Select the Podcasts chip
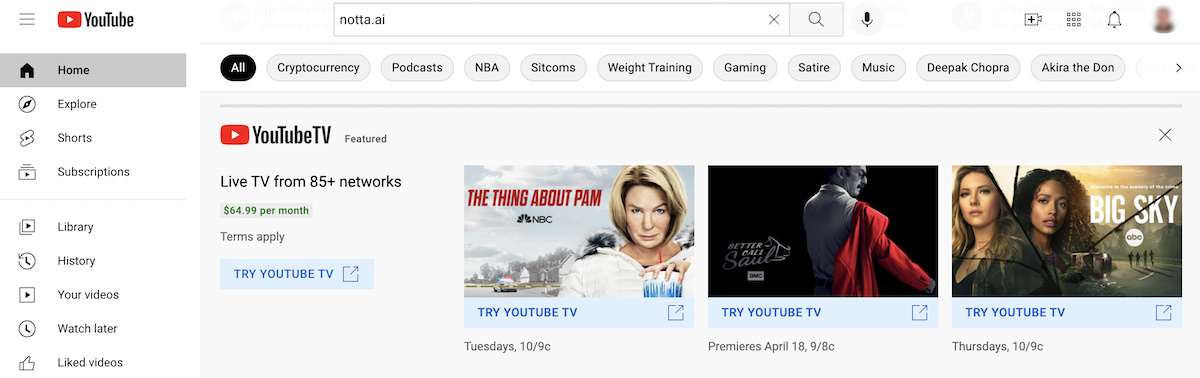This screenshot has height=378, width=1200. click(417, 68)
